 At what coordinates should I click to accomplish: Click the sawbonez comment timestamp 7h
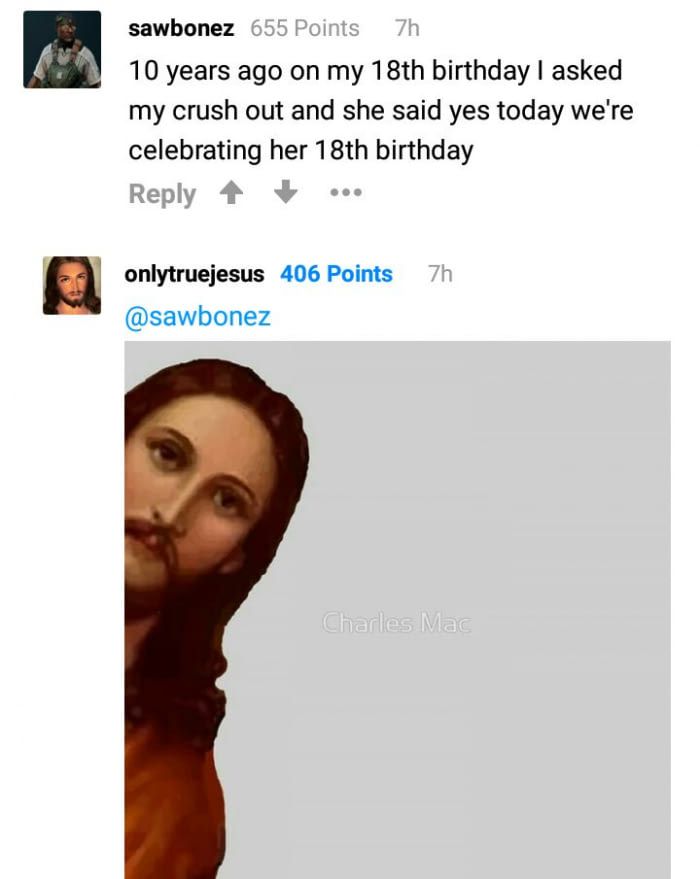point(407,28)
